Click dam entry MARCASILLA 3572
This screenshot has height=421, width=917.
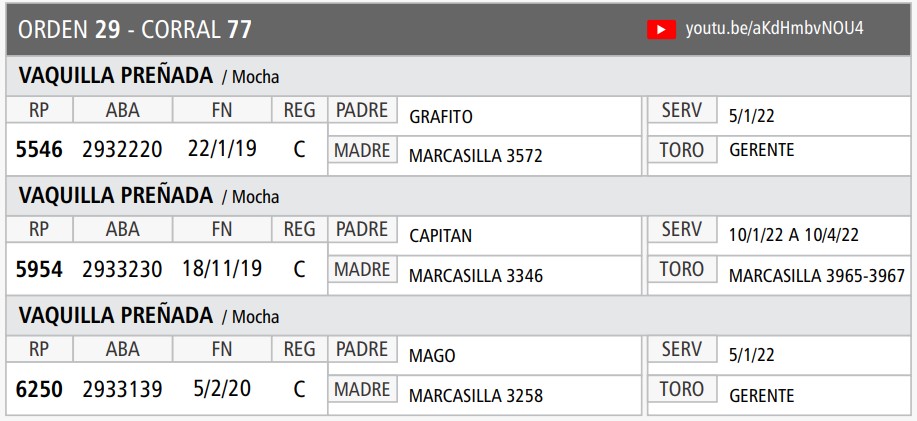[476, 156]
